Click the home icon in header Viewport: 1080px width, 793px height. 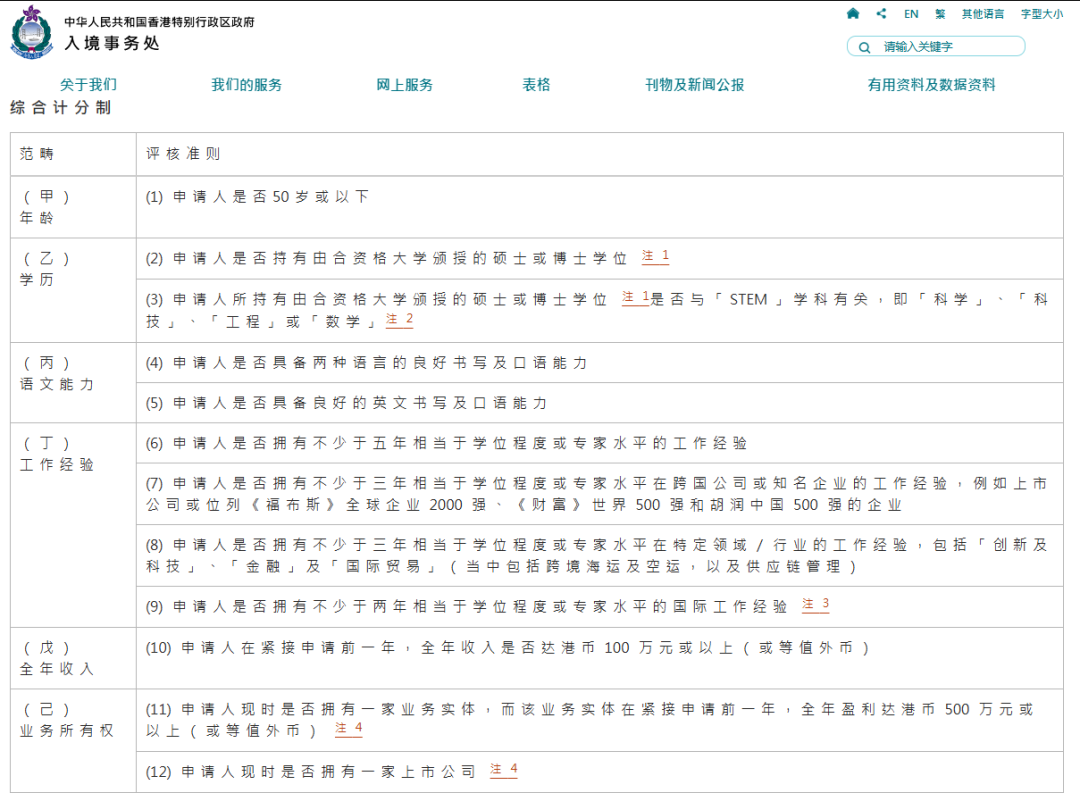pos(853,14)
